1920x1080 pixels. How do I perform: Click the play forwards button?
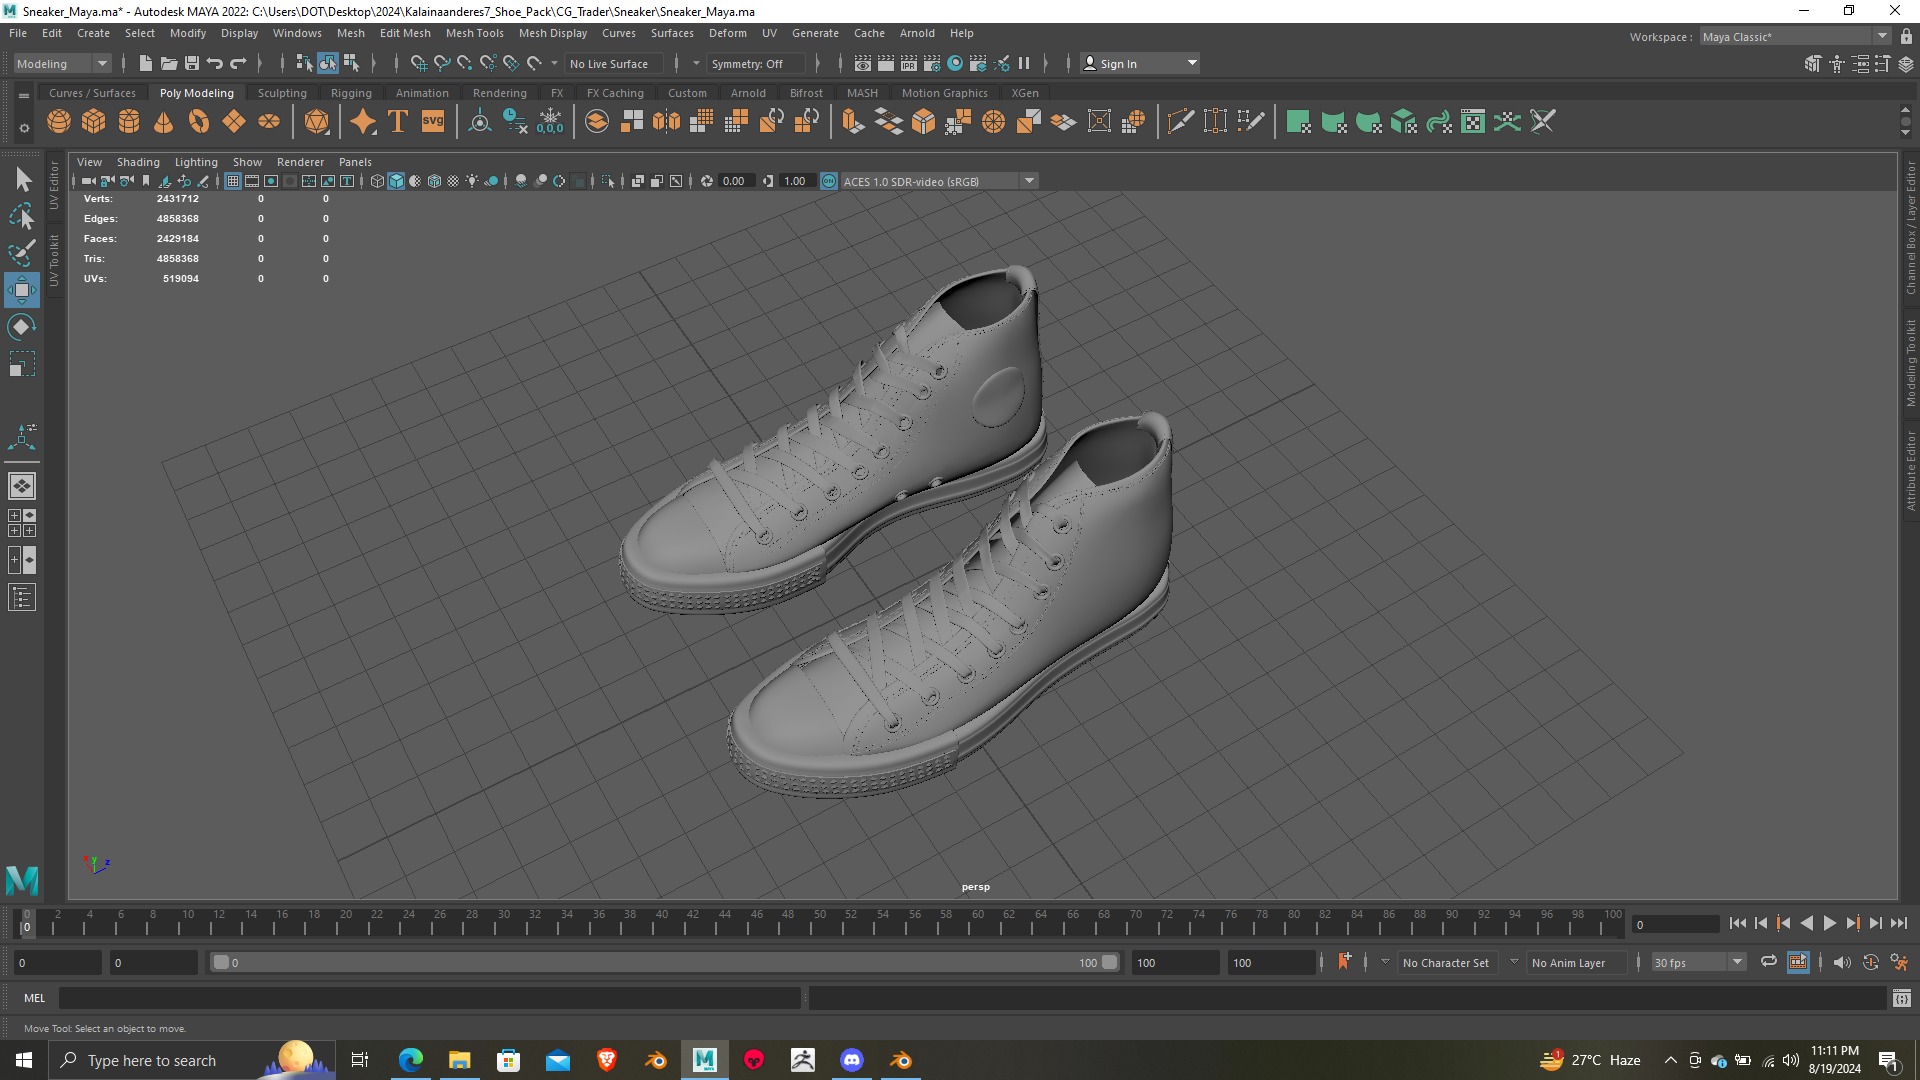coord(1829,924)
